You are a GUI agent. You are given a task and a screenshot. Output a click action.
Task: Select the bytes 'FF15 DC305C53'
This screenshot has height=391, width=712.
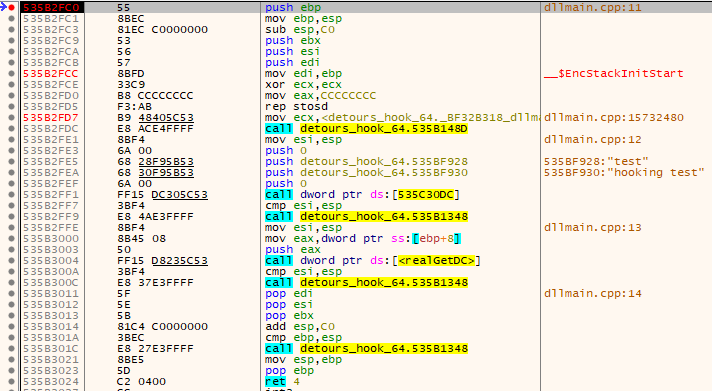tap(162, 194)
